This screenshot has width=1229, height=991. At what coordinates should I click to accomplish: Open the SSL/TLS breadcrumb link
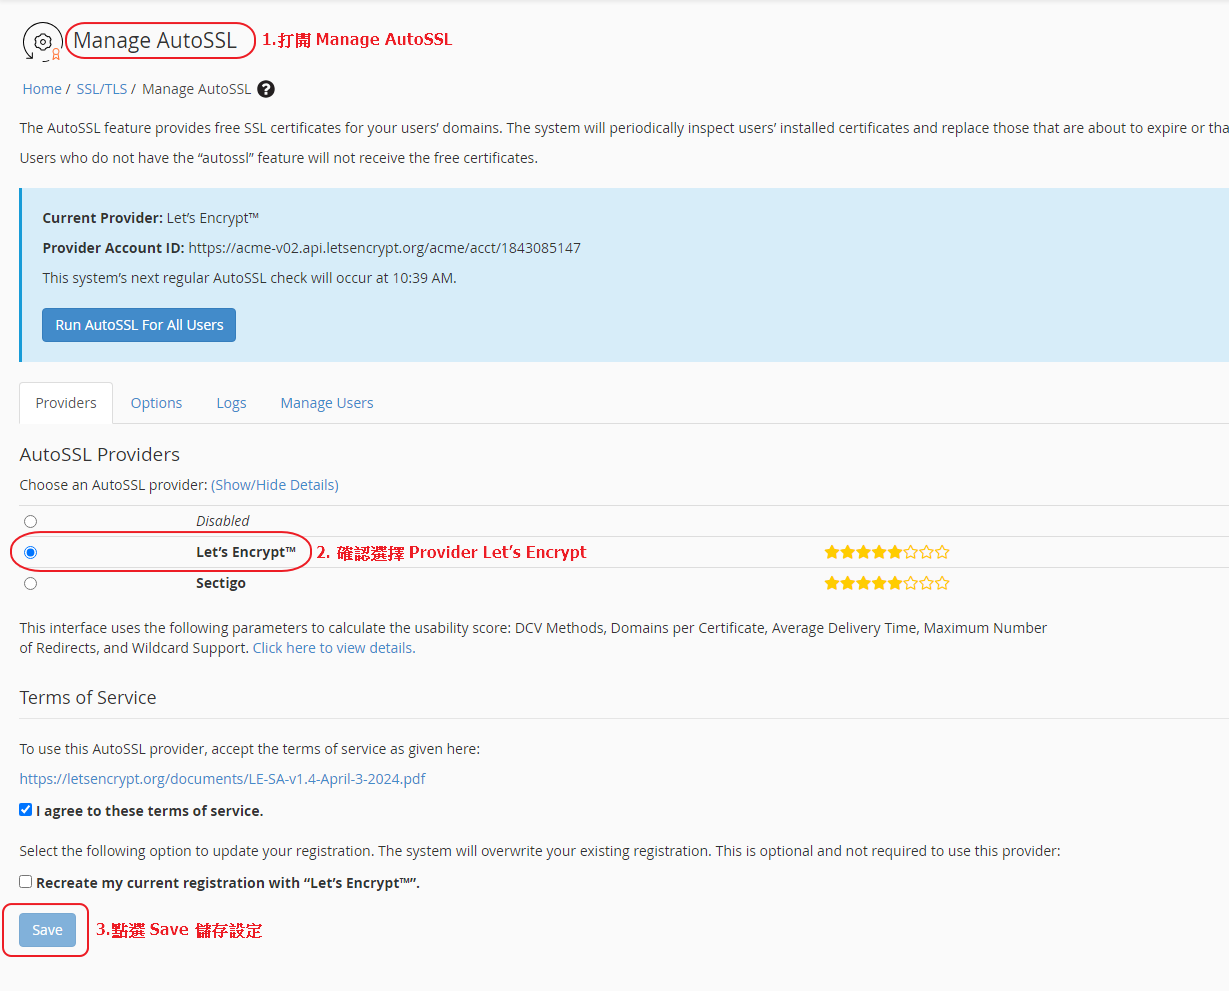tap(102, 89)
